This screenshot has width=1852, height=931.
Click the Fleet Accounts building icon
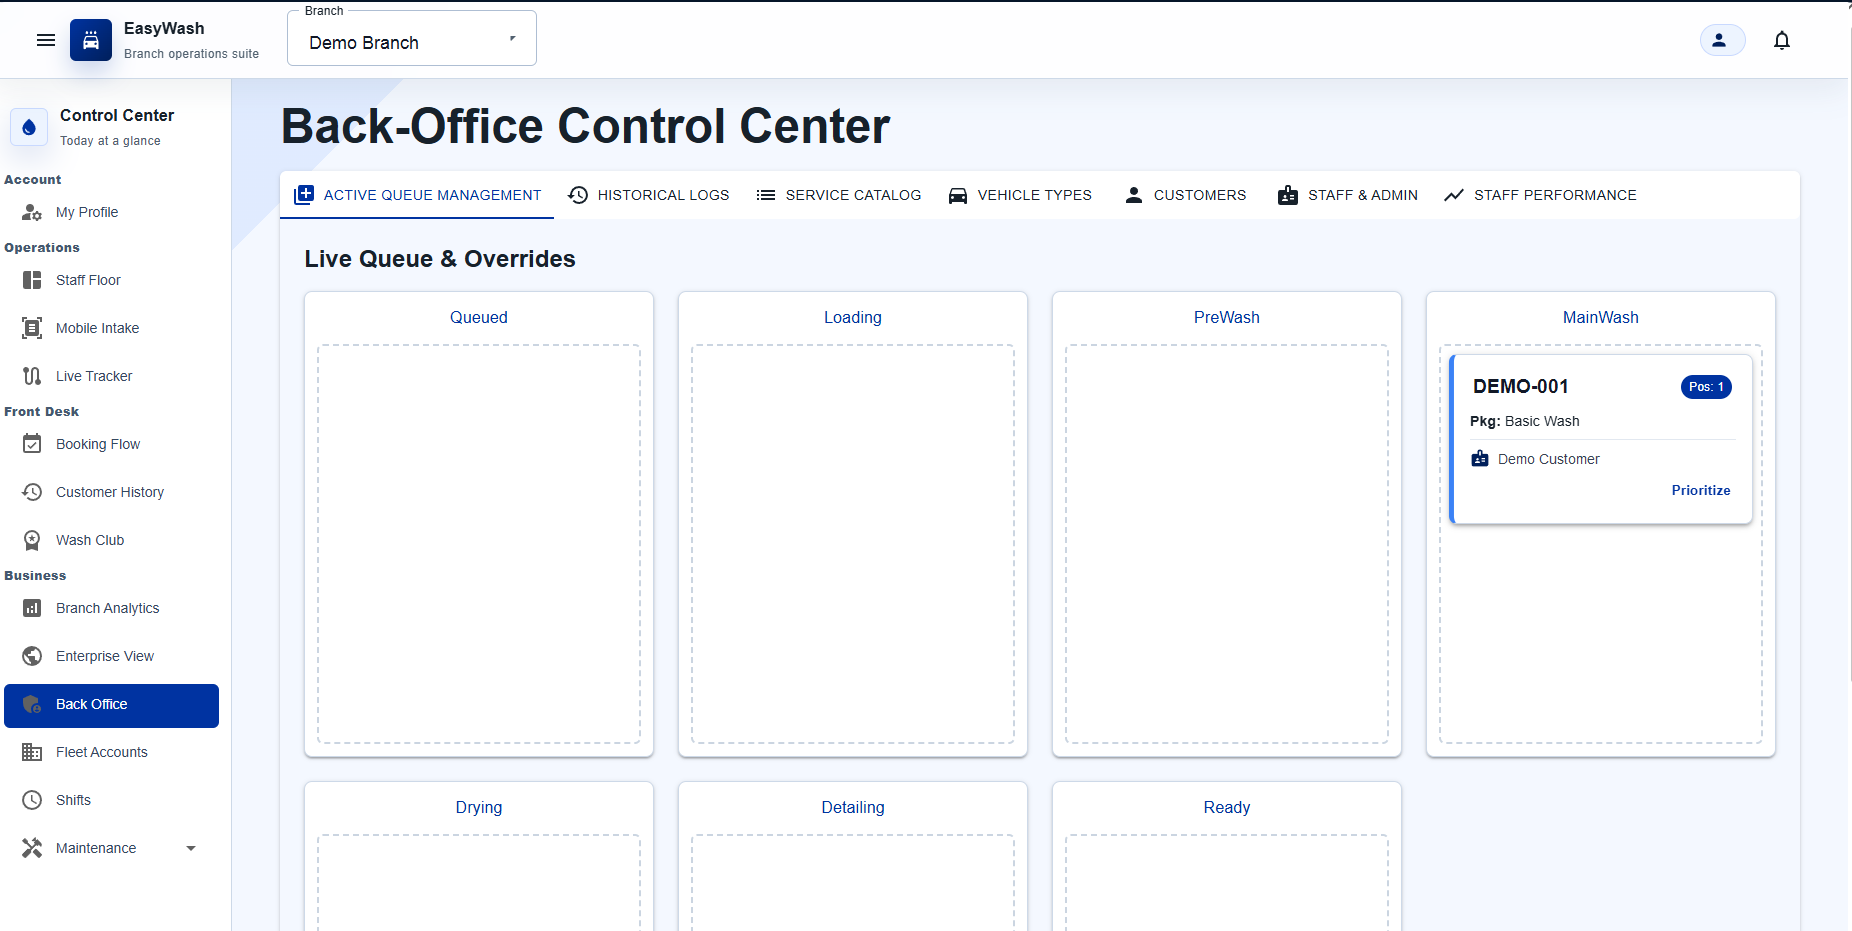tap(32, 752)
